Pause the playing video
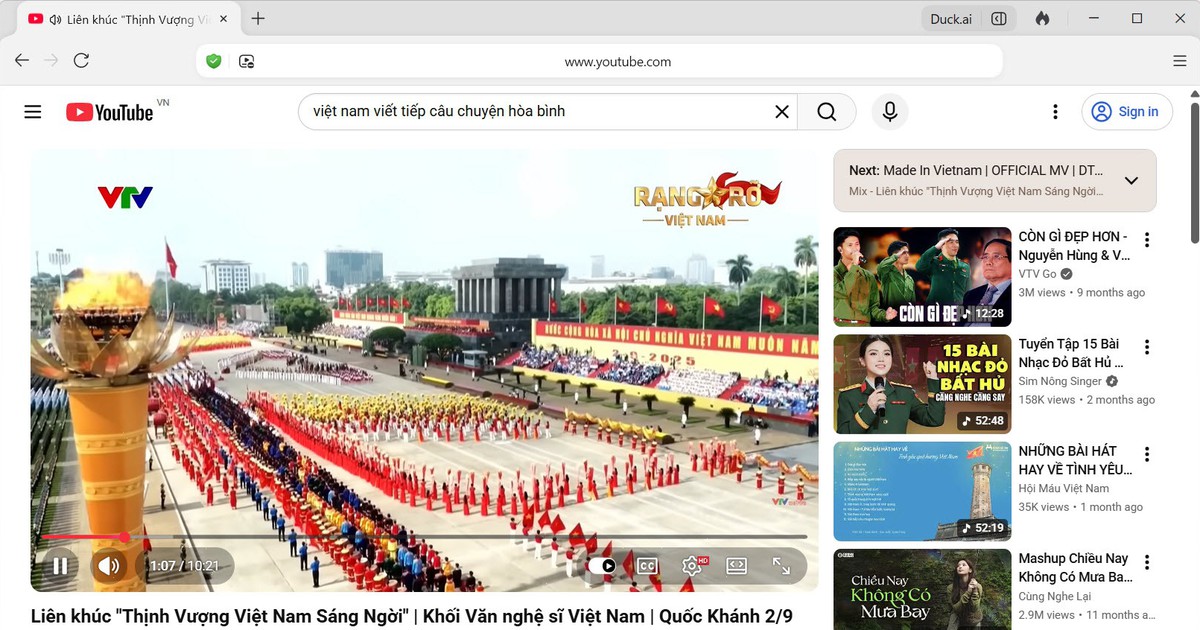The width and height of the screenshot is (1200, 630). tap(60, 566)
